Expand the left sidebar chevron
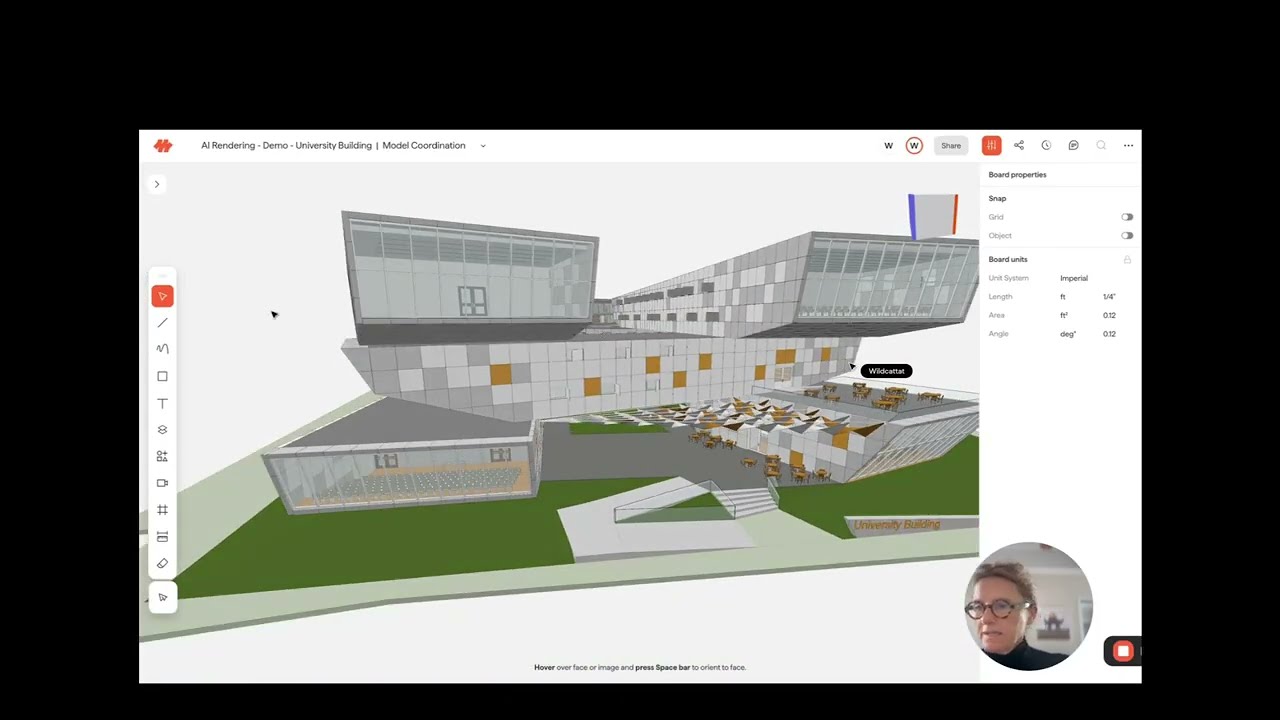The image size is (1280, 720). [x=156, y=184]
